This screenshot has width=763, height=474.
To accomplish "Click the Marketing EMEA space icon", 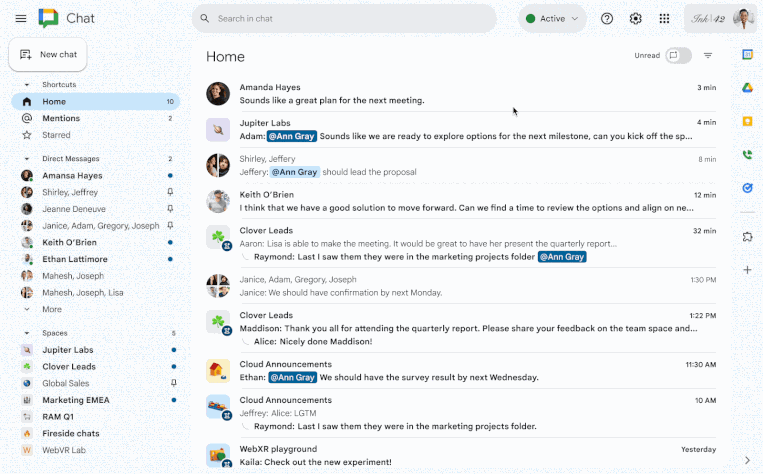I will click(x=27, y=400).
